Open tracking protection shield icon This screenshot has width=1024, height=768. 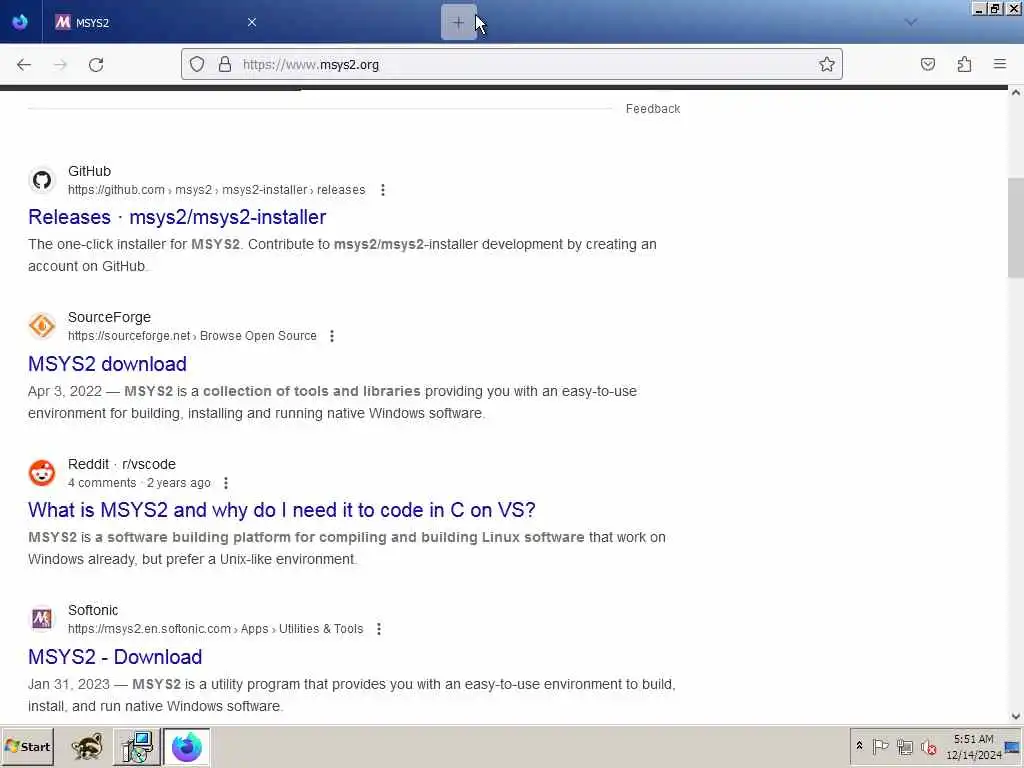coord(197,64)
